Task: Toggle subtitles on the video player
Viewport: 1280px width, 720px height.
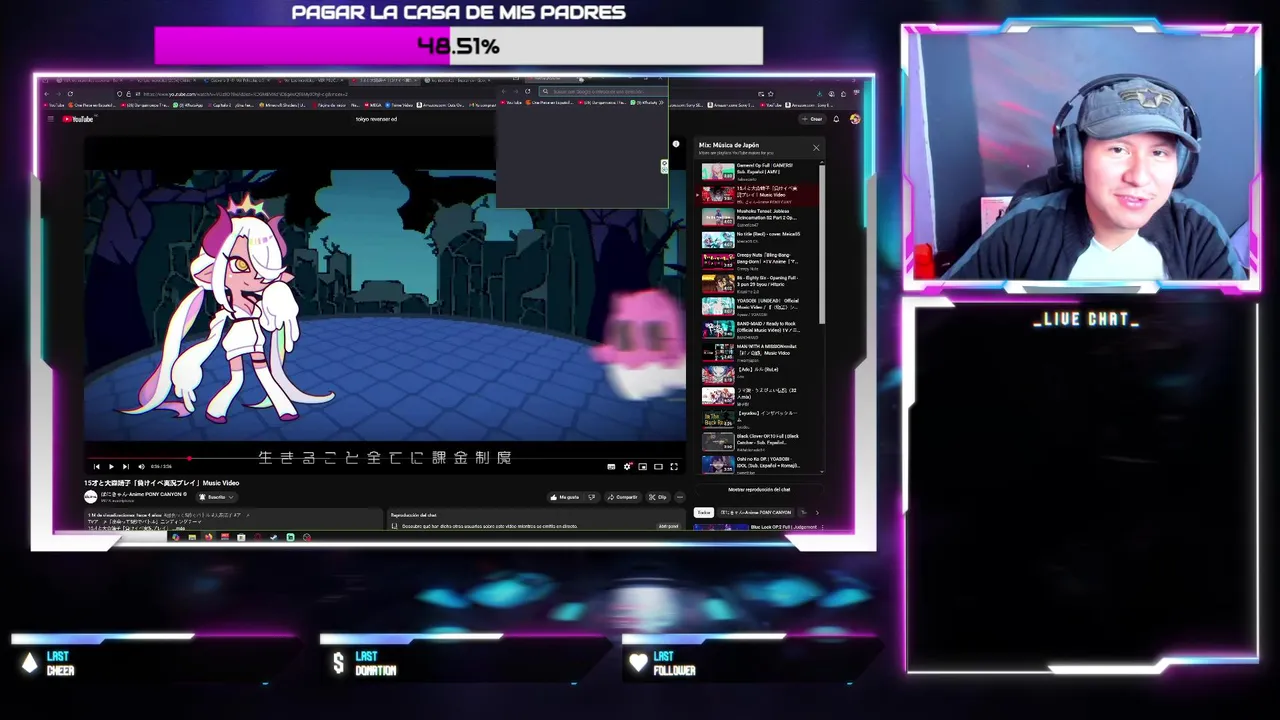Action: click(611, 467)
